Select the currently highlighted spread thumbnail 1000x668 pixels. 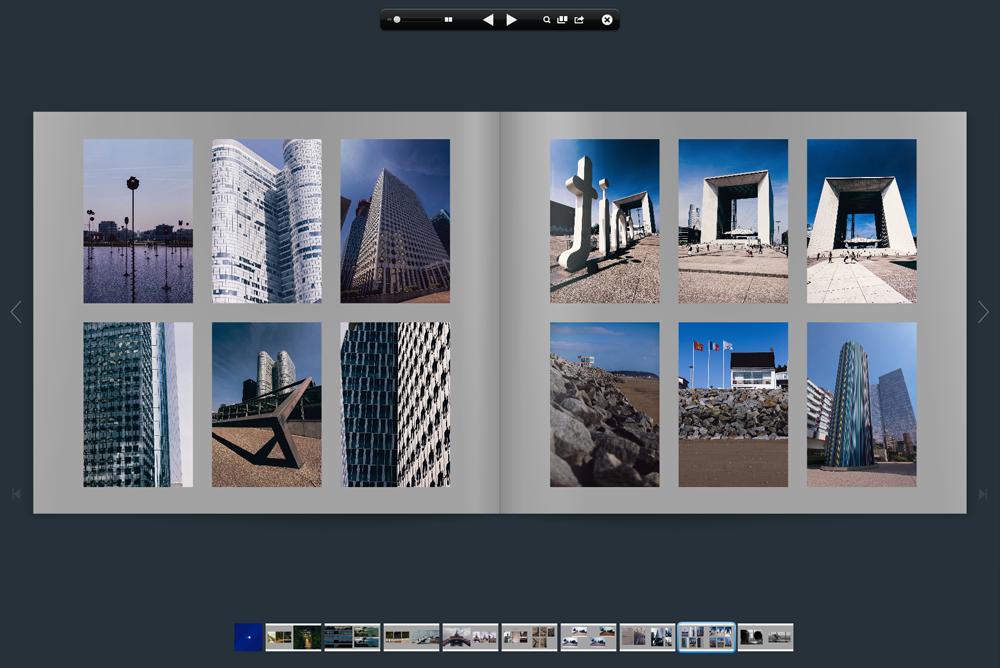pyautogui.click(x=706, y=637)
